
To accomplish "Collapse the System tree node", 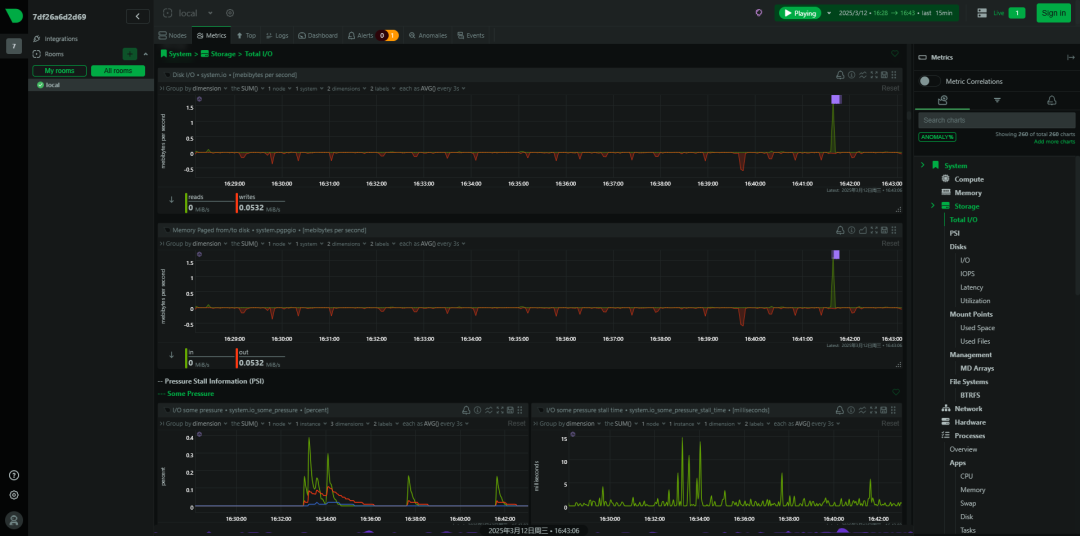I will (x=922, y=165).
